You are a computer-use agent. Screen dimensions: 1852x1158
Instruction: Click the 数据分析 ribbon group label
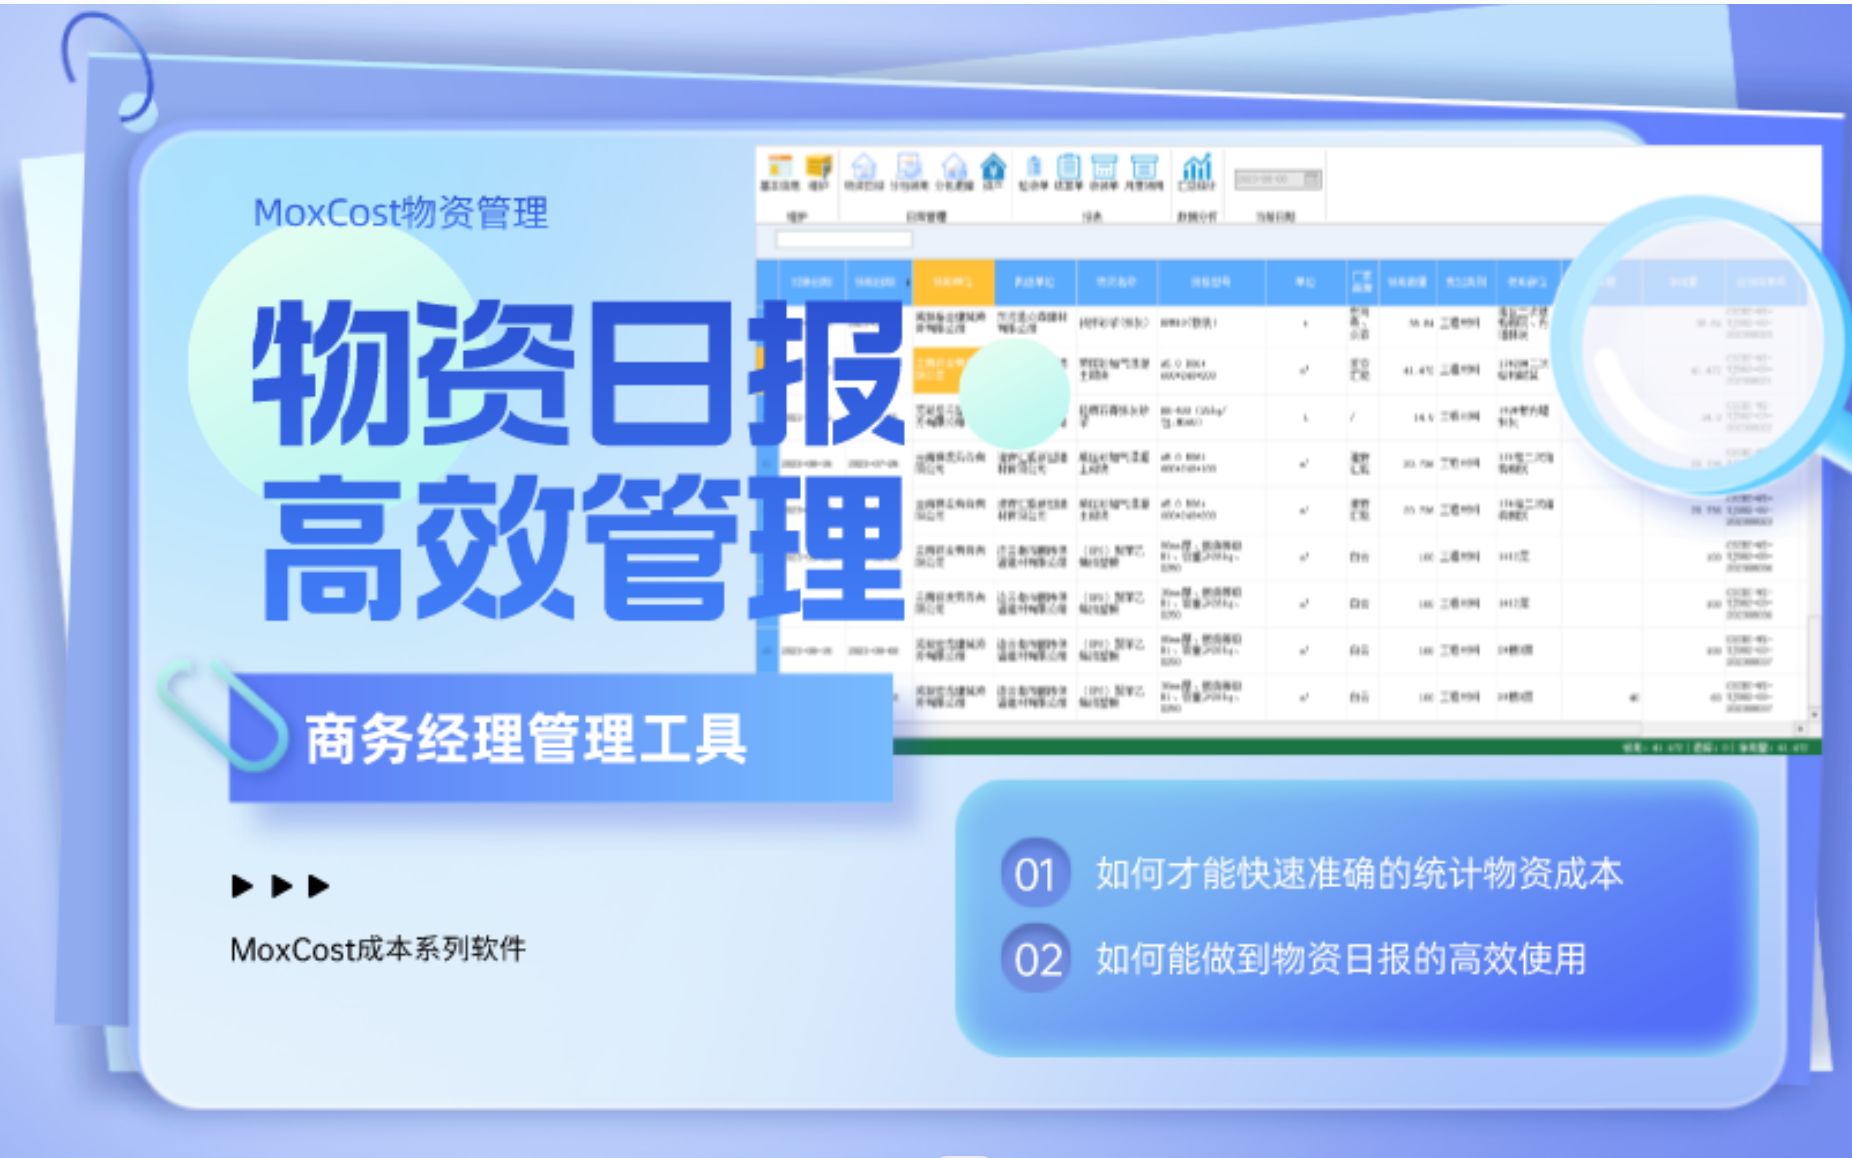pyautogui.click(x=1196, y=216)
